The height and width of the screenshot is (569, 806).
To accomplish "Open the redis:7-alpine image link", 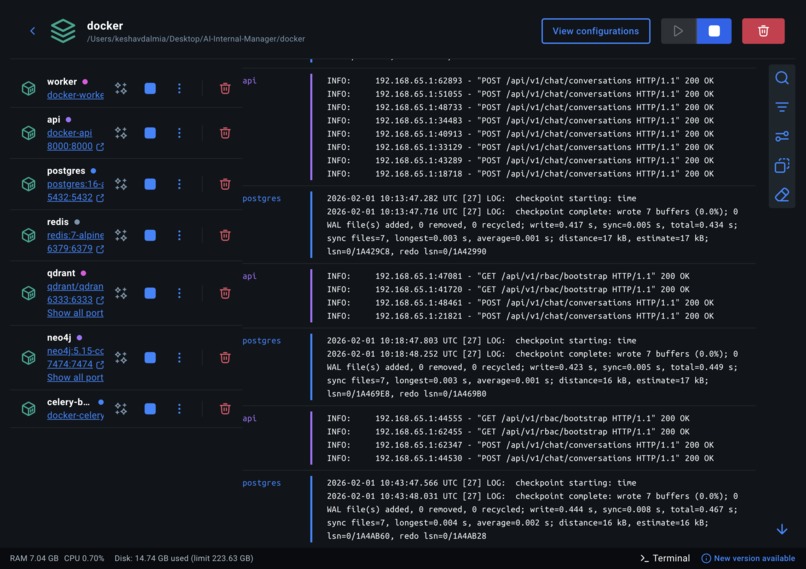I will coord(75,235).
